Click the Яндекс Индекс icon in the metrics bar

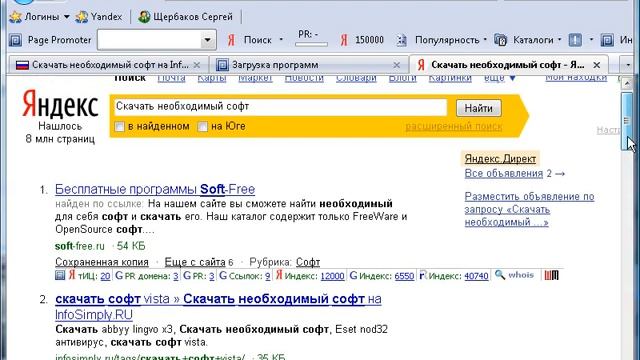point(279,276)
